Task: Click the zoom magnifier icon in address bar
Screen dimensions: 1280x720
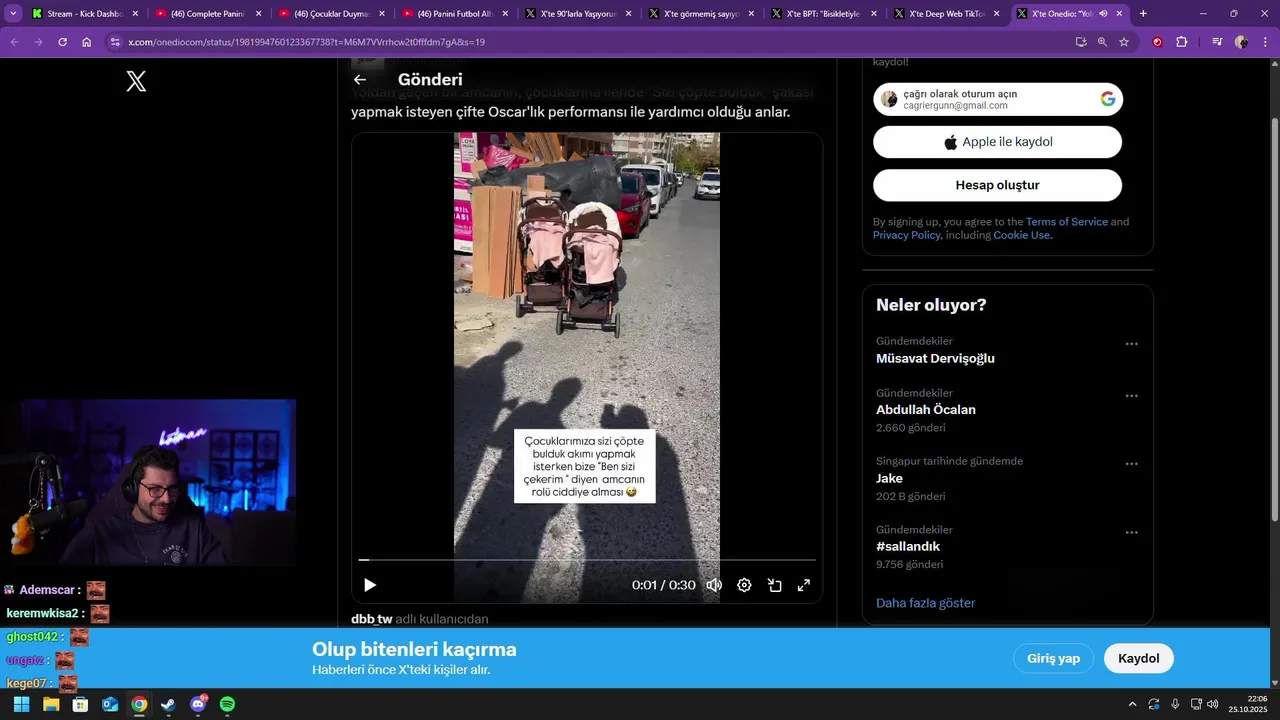Action: coord(1102,42)
